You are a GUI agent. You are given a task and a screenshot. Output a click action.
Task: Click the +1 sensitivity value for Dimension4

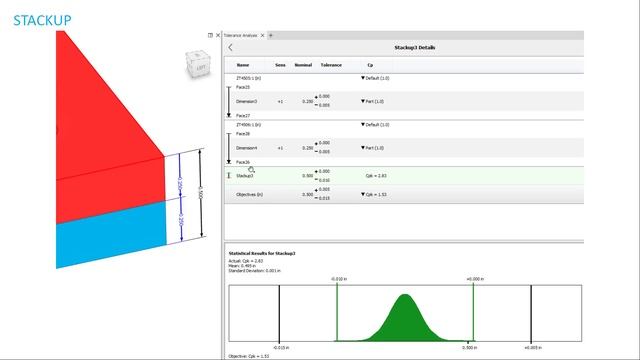pos(280,148)
